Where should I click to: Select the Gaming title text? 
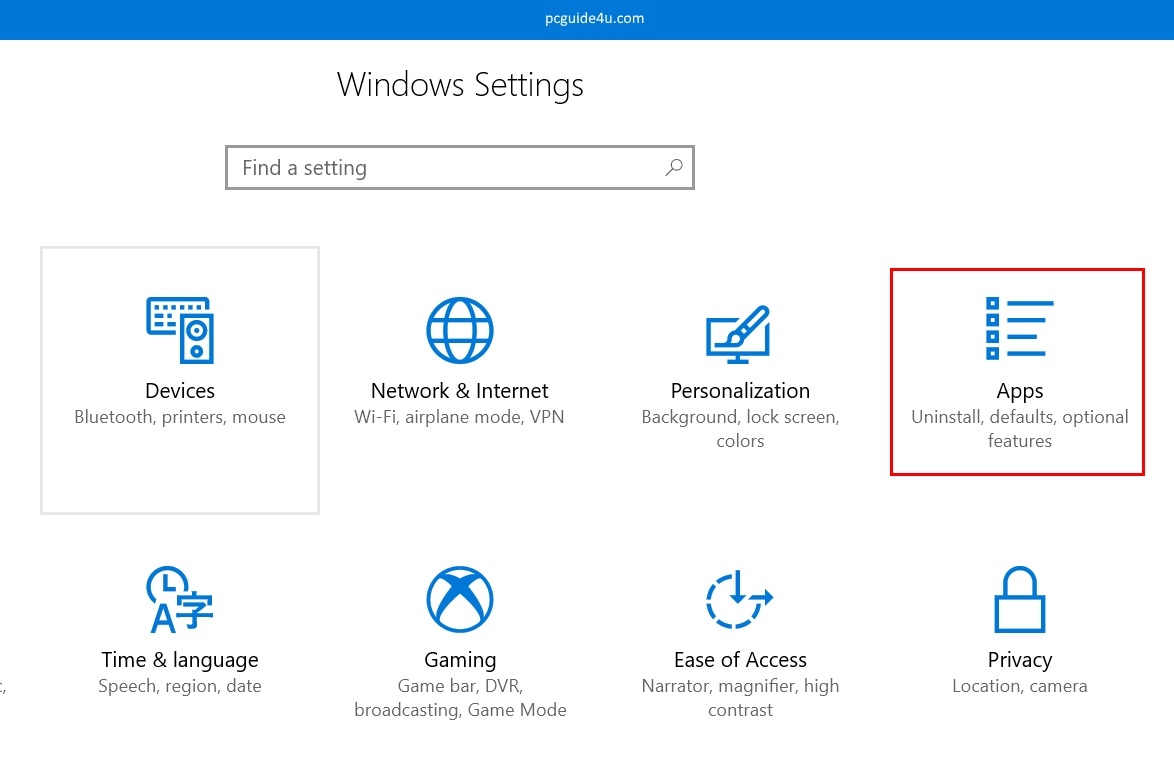(460, 660)
